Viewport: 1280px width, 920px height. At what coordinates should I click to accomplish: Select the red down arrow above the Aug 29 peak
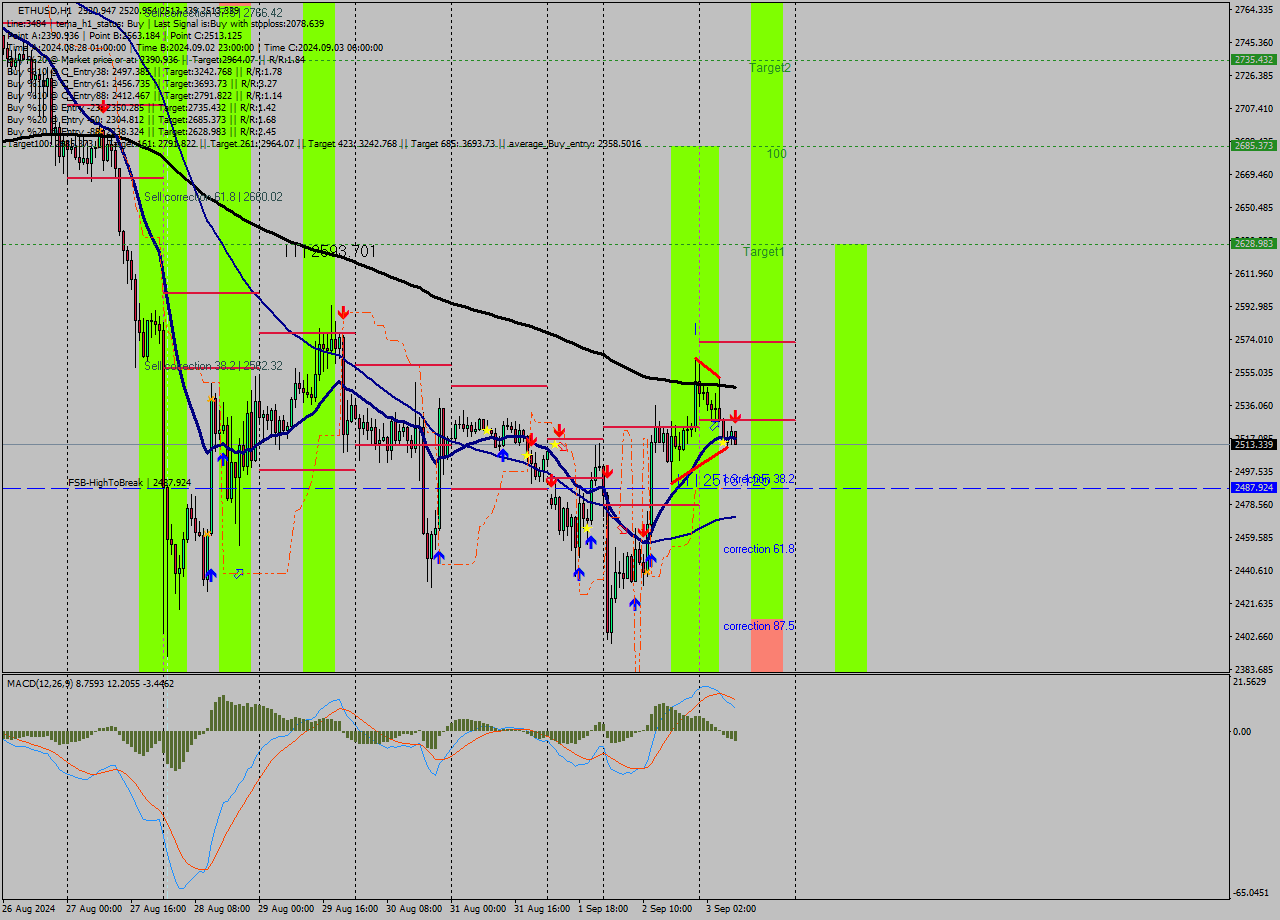tap(343, 313)
